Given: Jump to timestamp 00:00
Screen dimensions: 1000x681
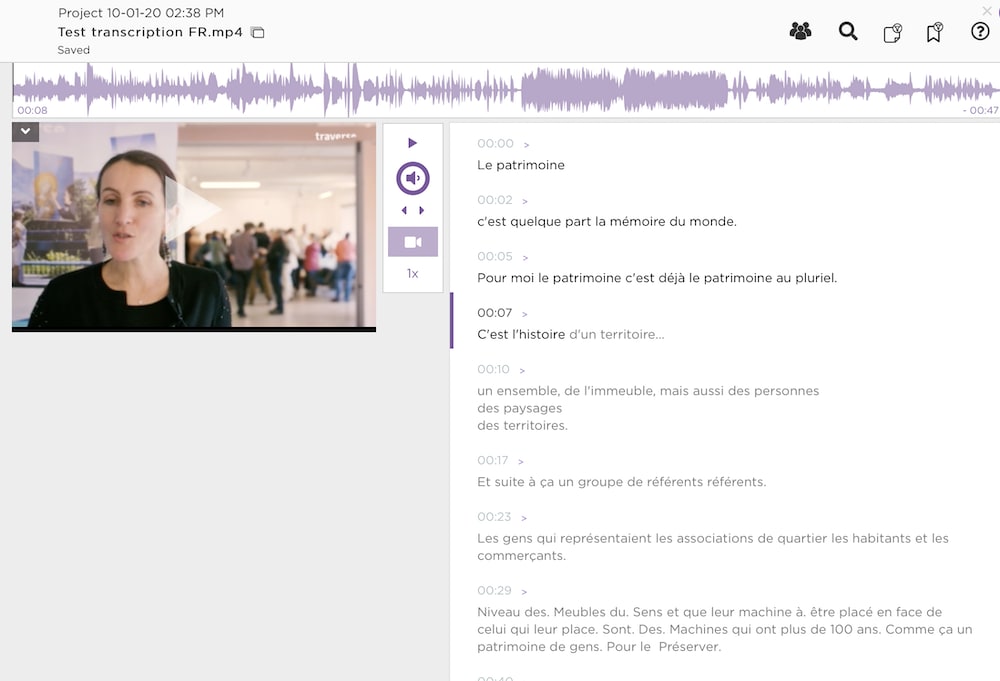Looking at the screenshot, I should coord(495,143).
